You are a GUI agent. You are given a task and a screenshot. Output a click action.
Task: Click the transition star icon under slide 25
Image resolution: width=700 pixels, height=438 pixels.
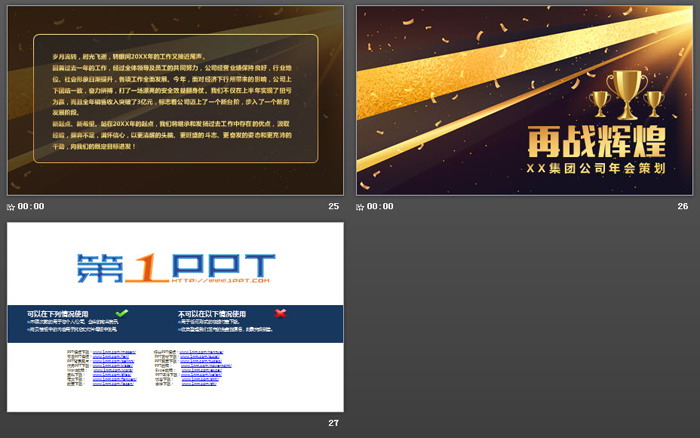[11, 206]
